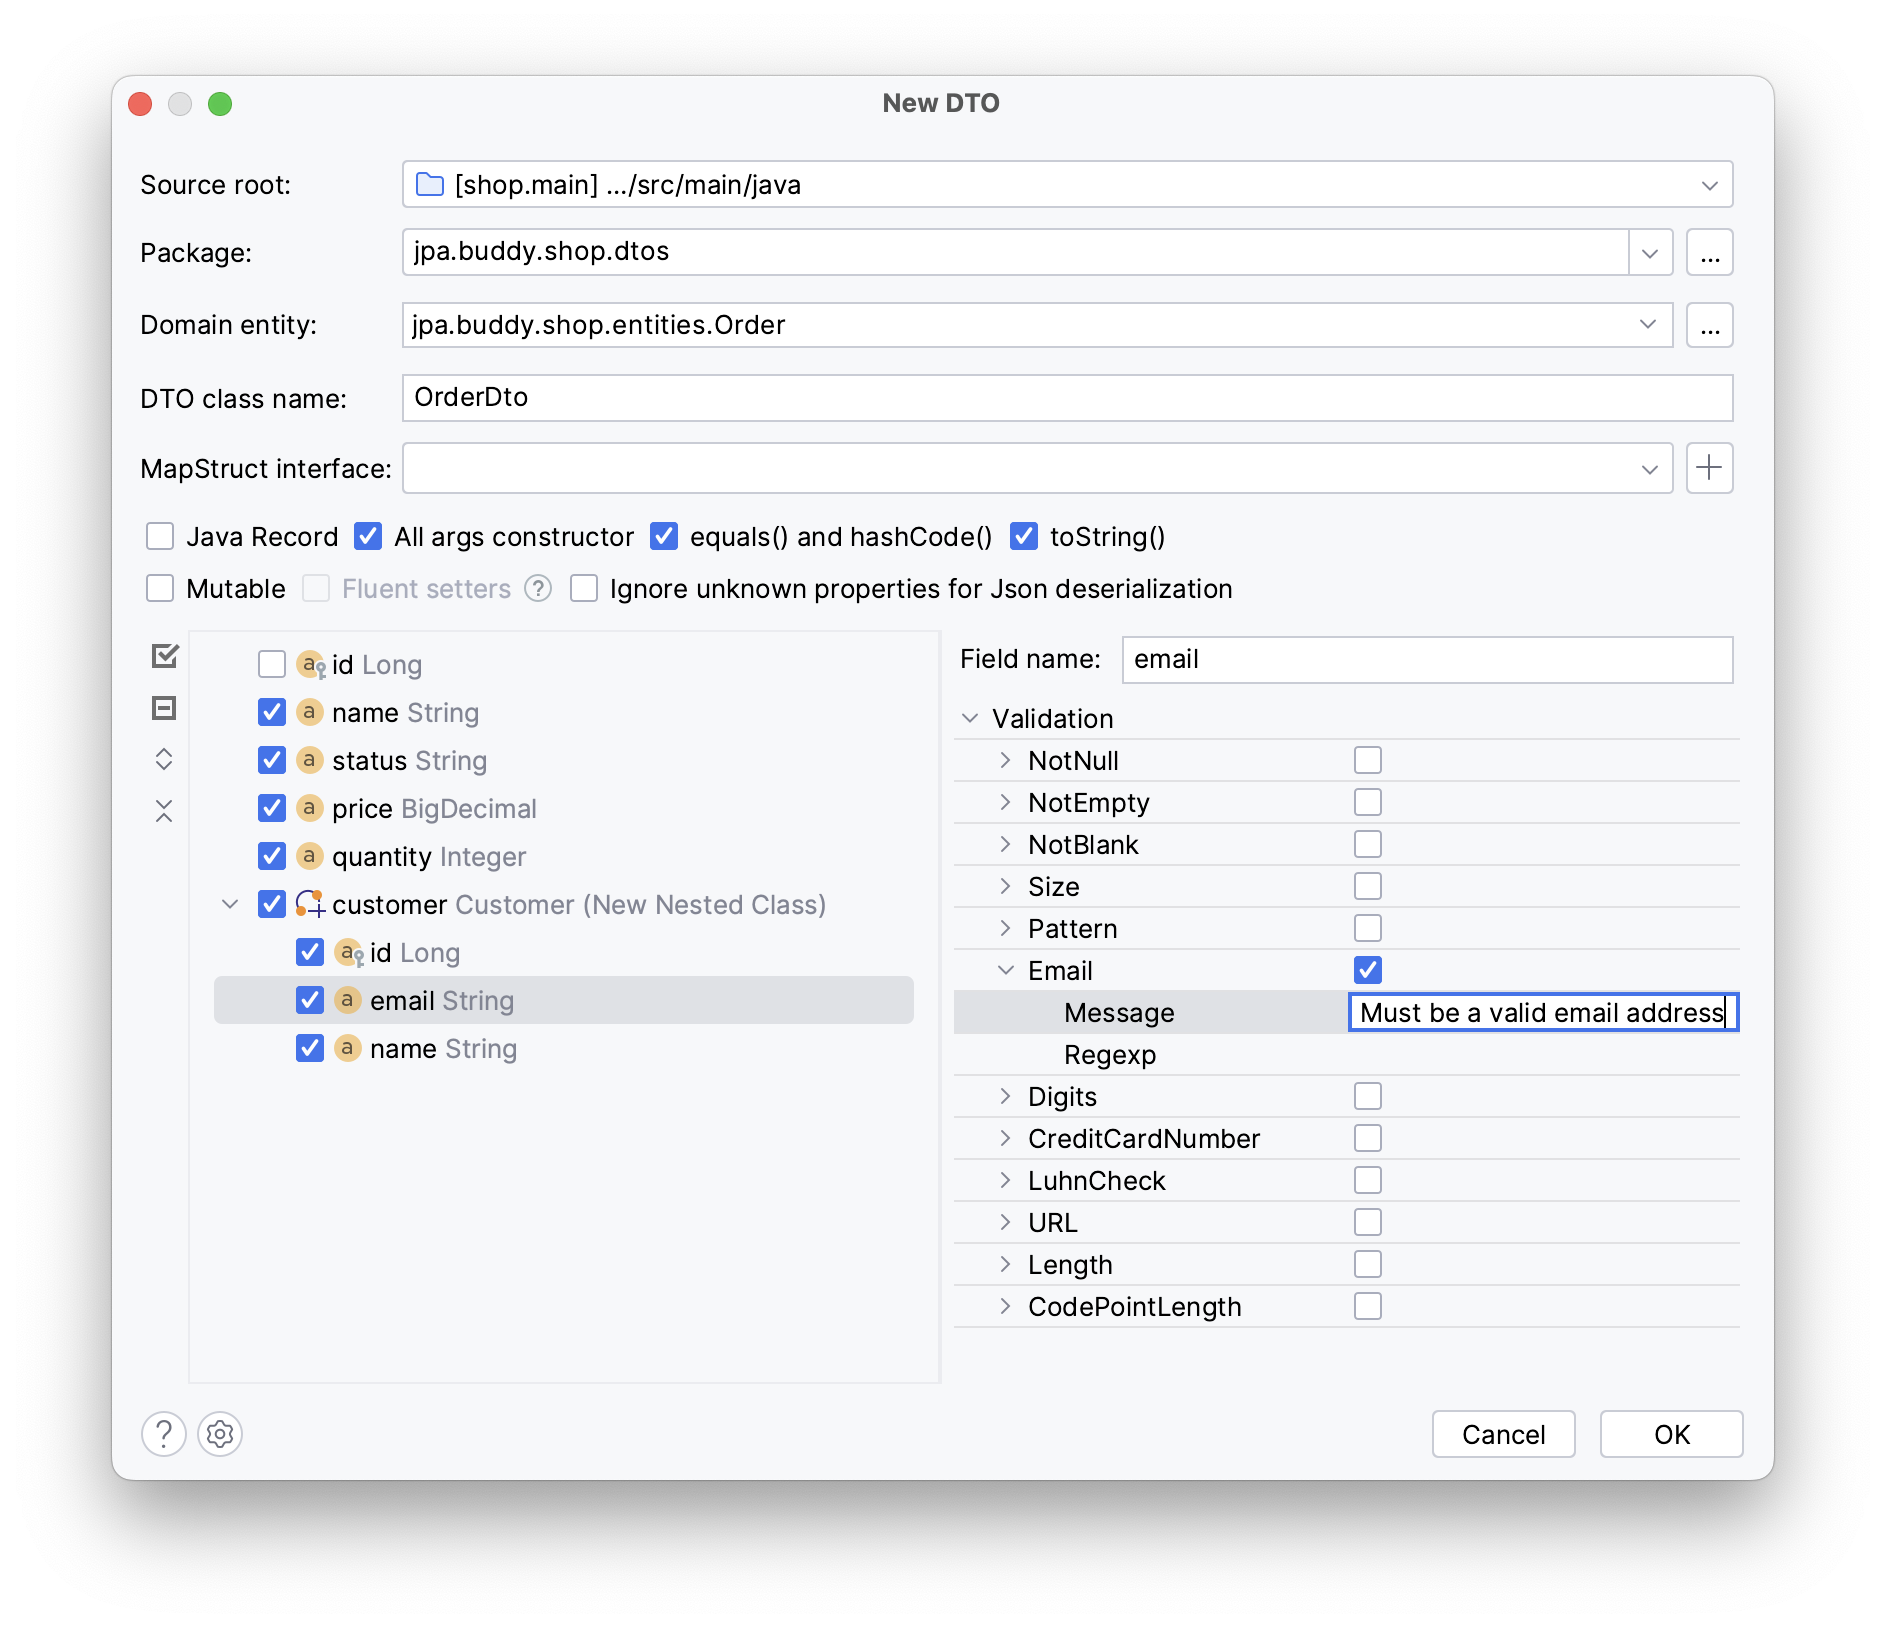Open the Package dropdown
The height and width of the screenshot is (1628, 1886).
point(1649,252)
